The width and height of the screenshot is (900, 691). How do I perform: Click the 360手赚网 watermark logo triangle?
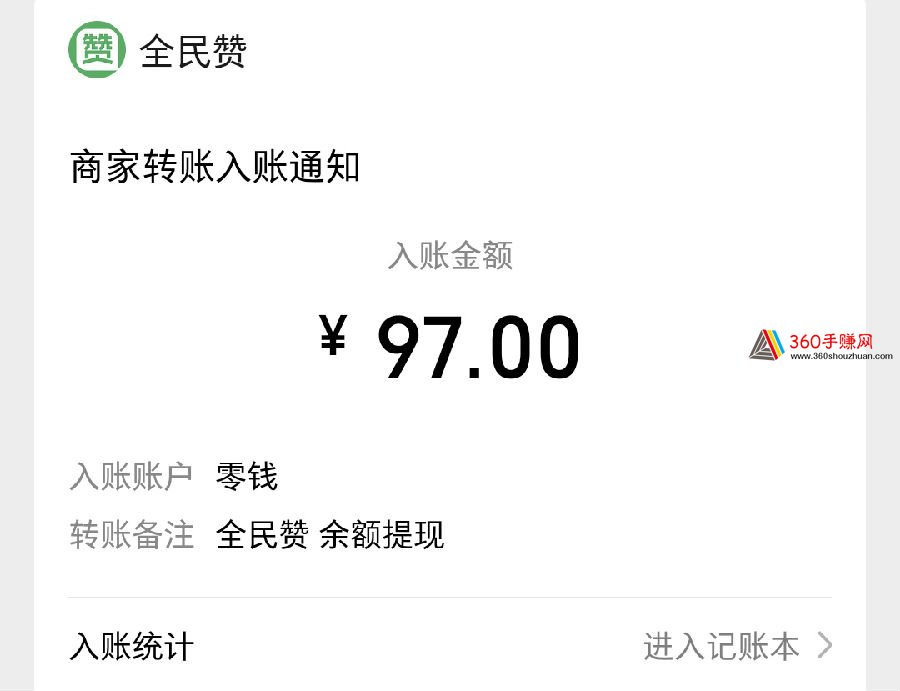tap(767, 345)
